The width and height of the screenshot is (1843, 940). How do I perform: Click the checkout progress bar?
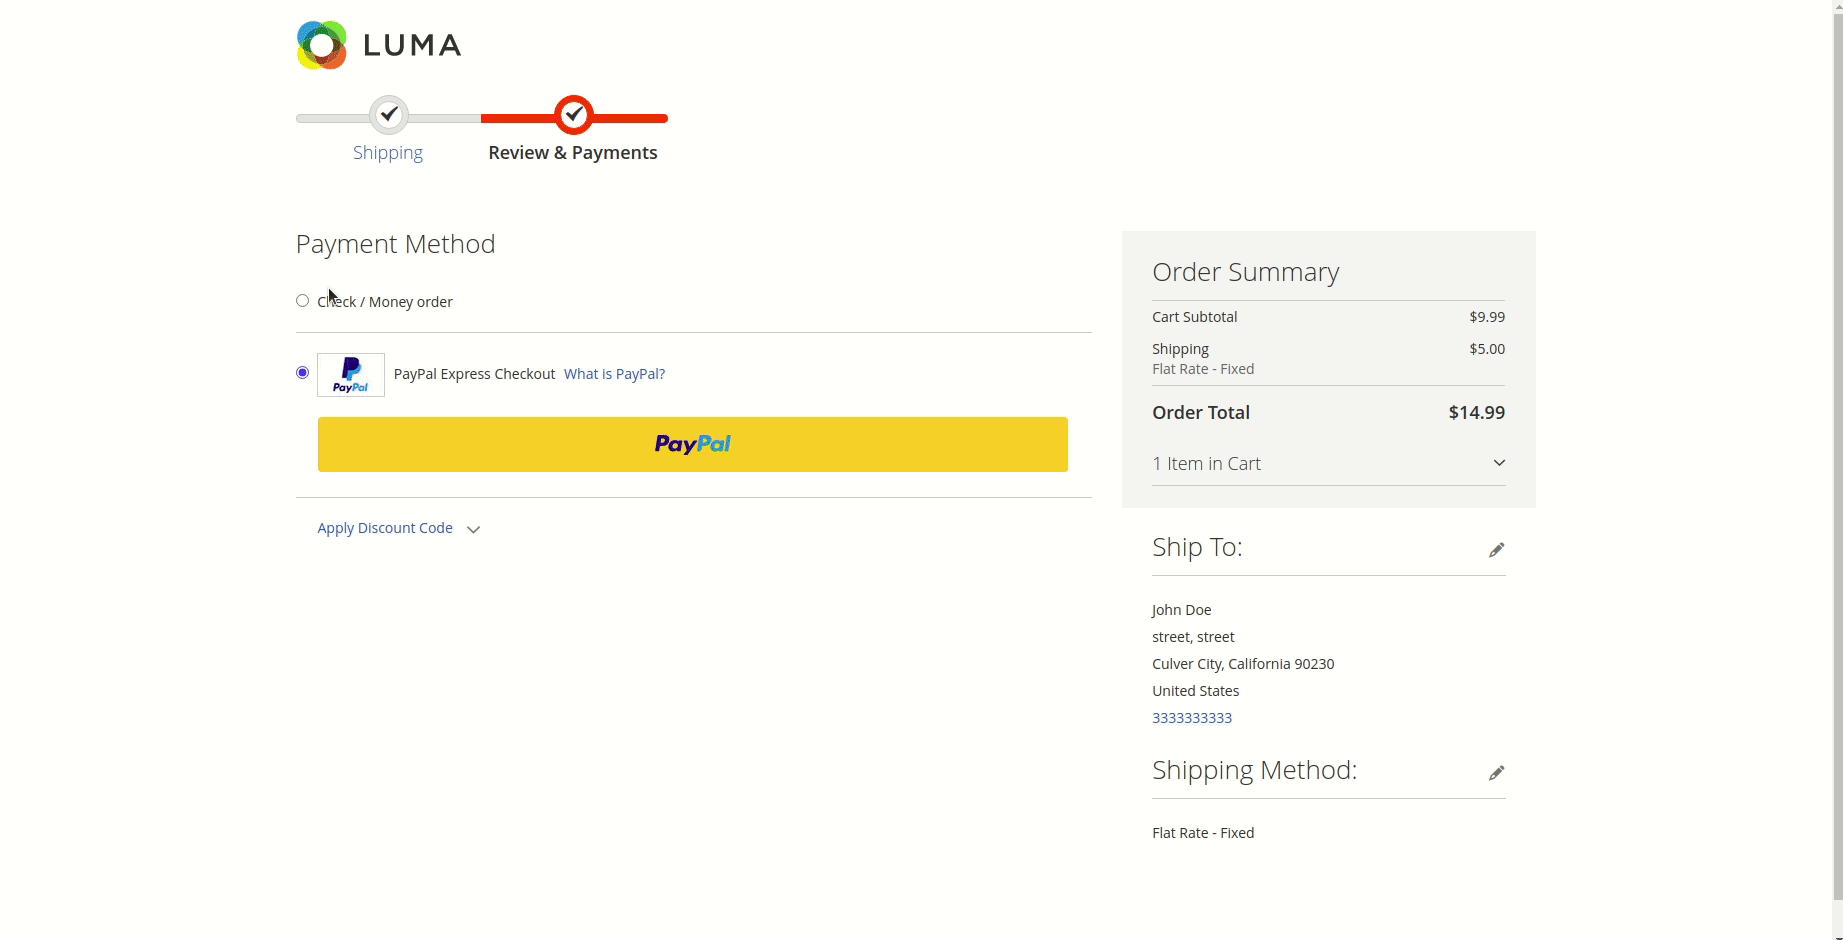coord(480,117)
